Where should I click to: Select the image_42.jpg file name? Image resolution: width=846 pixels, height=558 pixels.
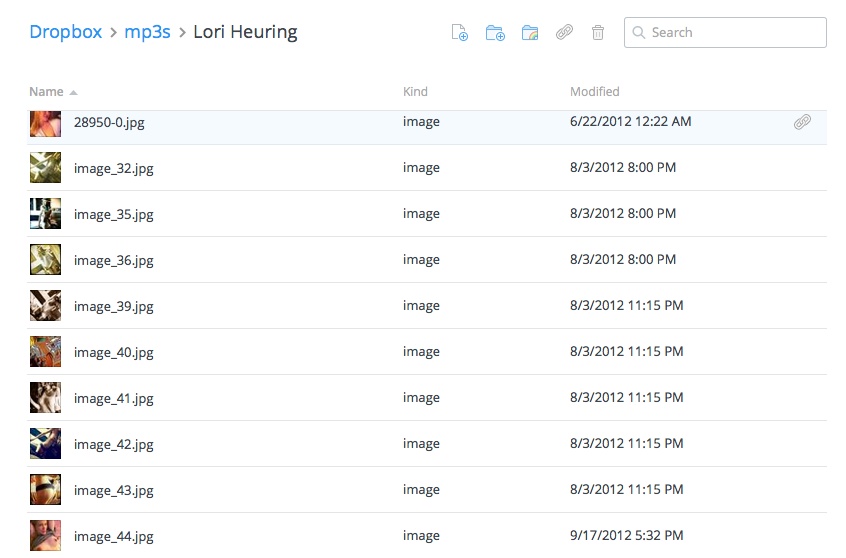(x=113, y=444)
